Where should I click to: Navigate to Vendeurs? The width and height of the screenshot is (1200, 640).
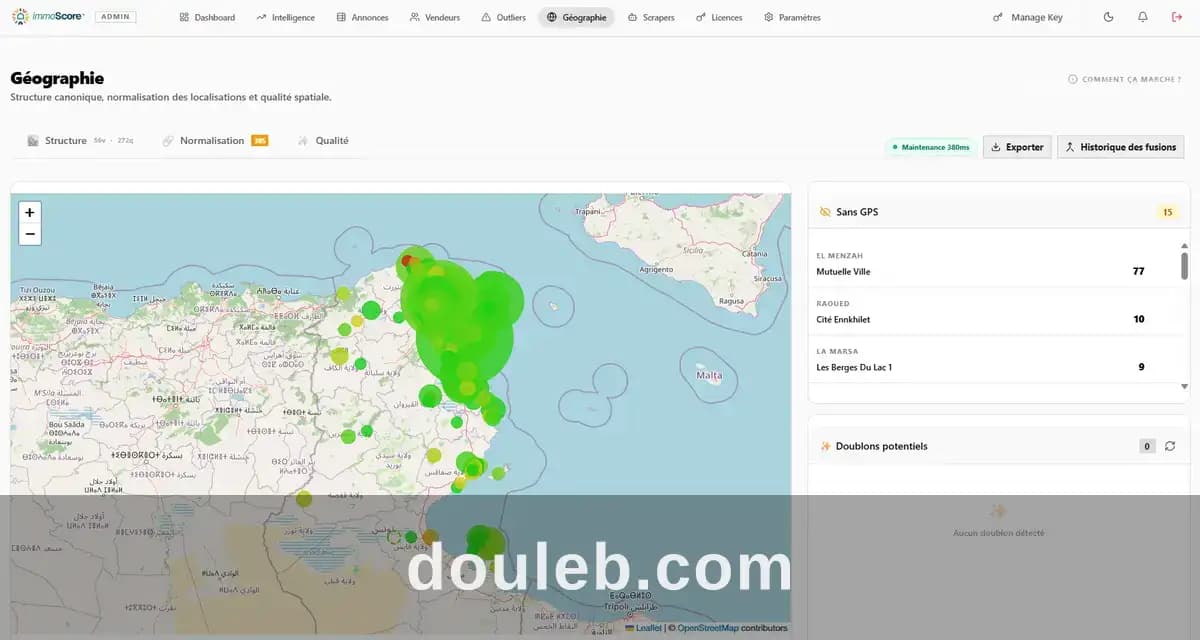(x=435, y=17)
